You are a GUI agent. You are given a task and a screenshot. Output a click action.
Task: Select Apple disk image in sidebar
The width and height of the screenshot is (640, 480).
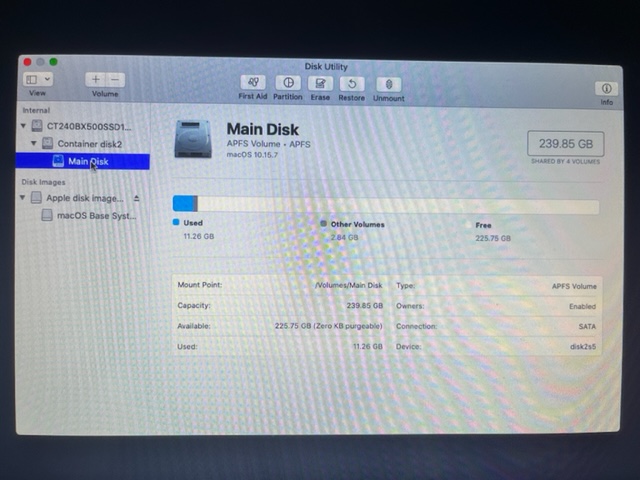[84, 198]
